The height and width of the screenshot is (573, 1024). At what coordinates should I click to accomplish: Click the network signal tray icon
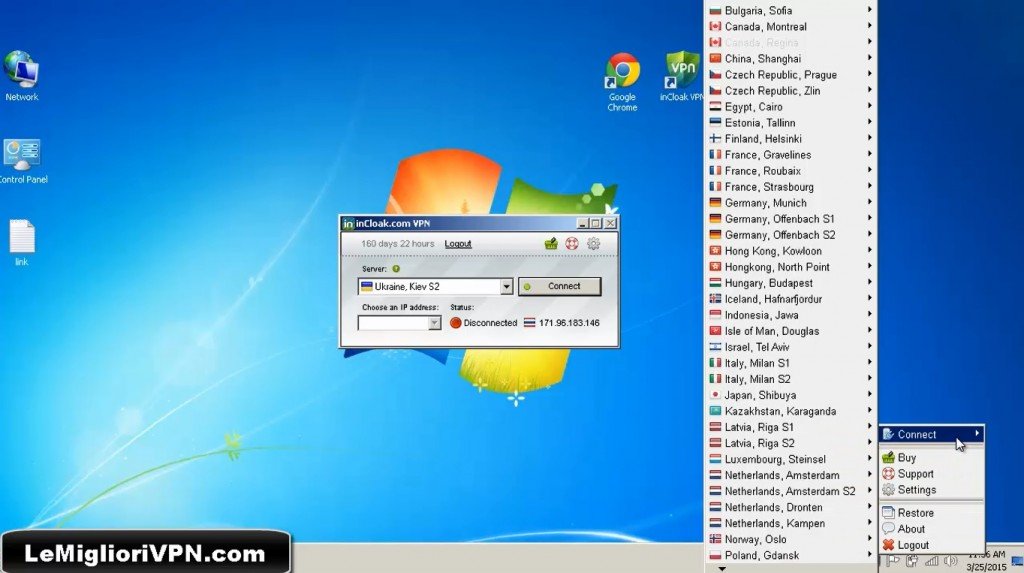(x=932, y=561)
